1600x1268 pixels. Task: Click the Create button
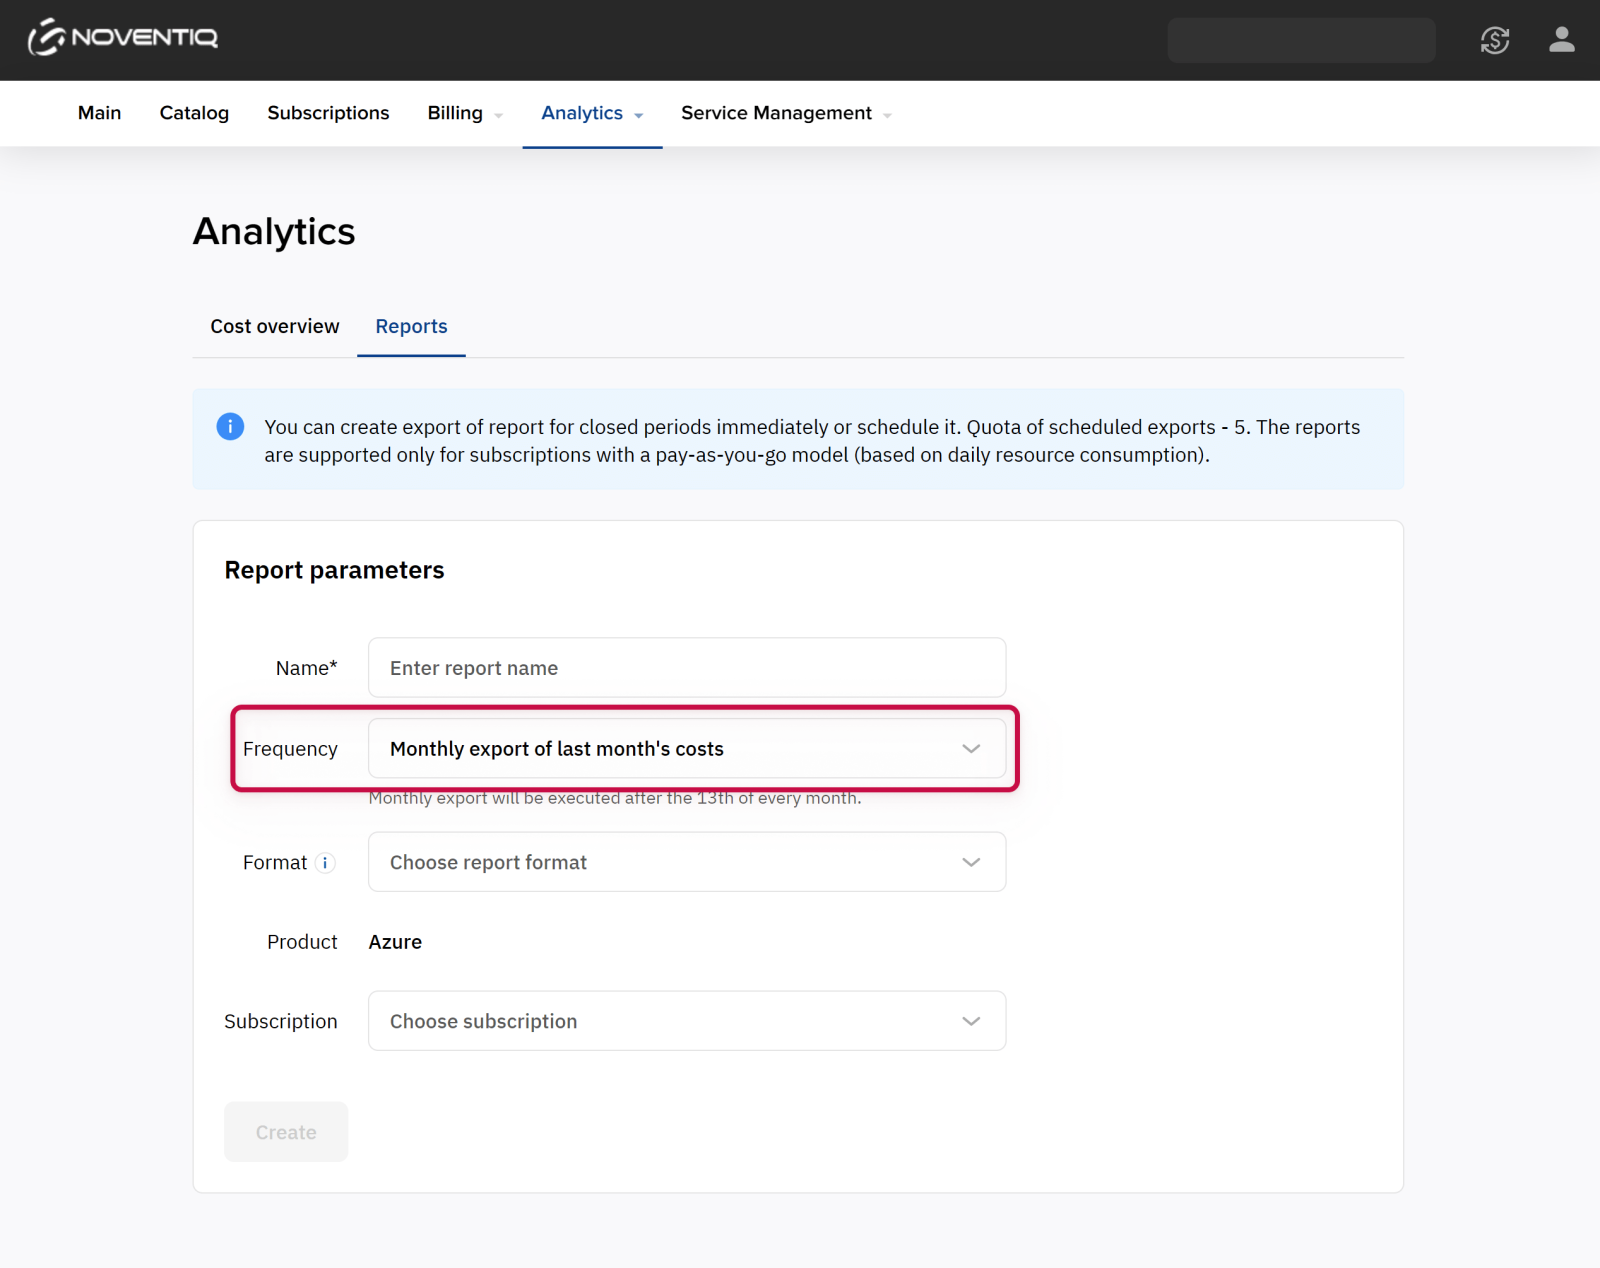click(x=286, y=1132)
